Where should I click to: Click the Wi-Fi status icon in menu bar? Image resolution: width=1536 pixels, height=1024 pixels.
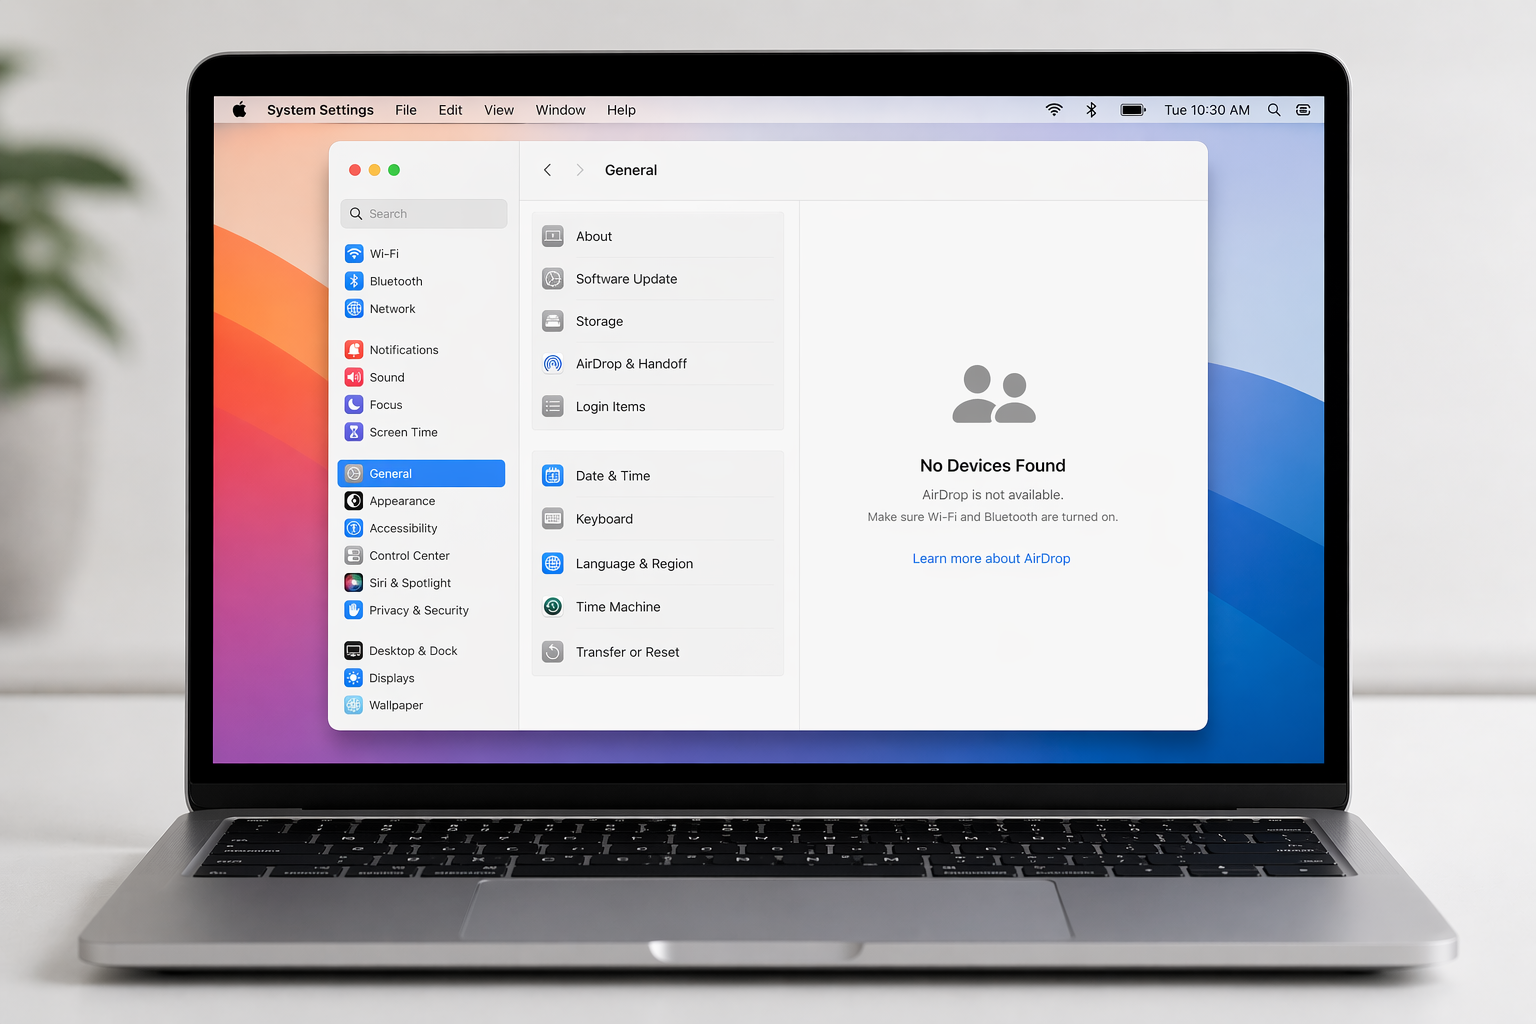(1054, 110)
